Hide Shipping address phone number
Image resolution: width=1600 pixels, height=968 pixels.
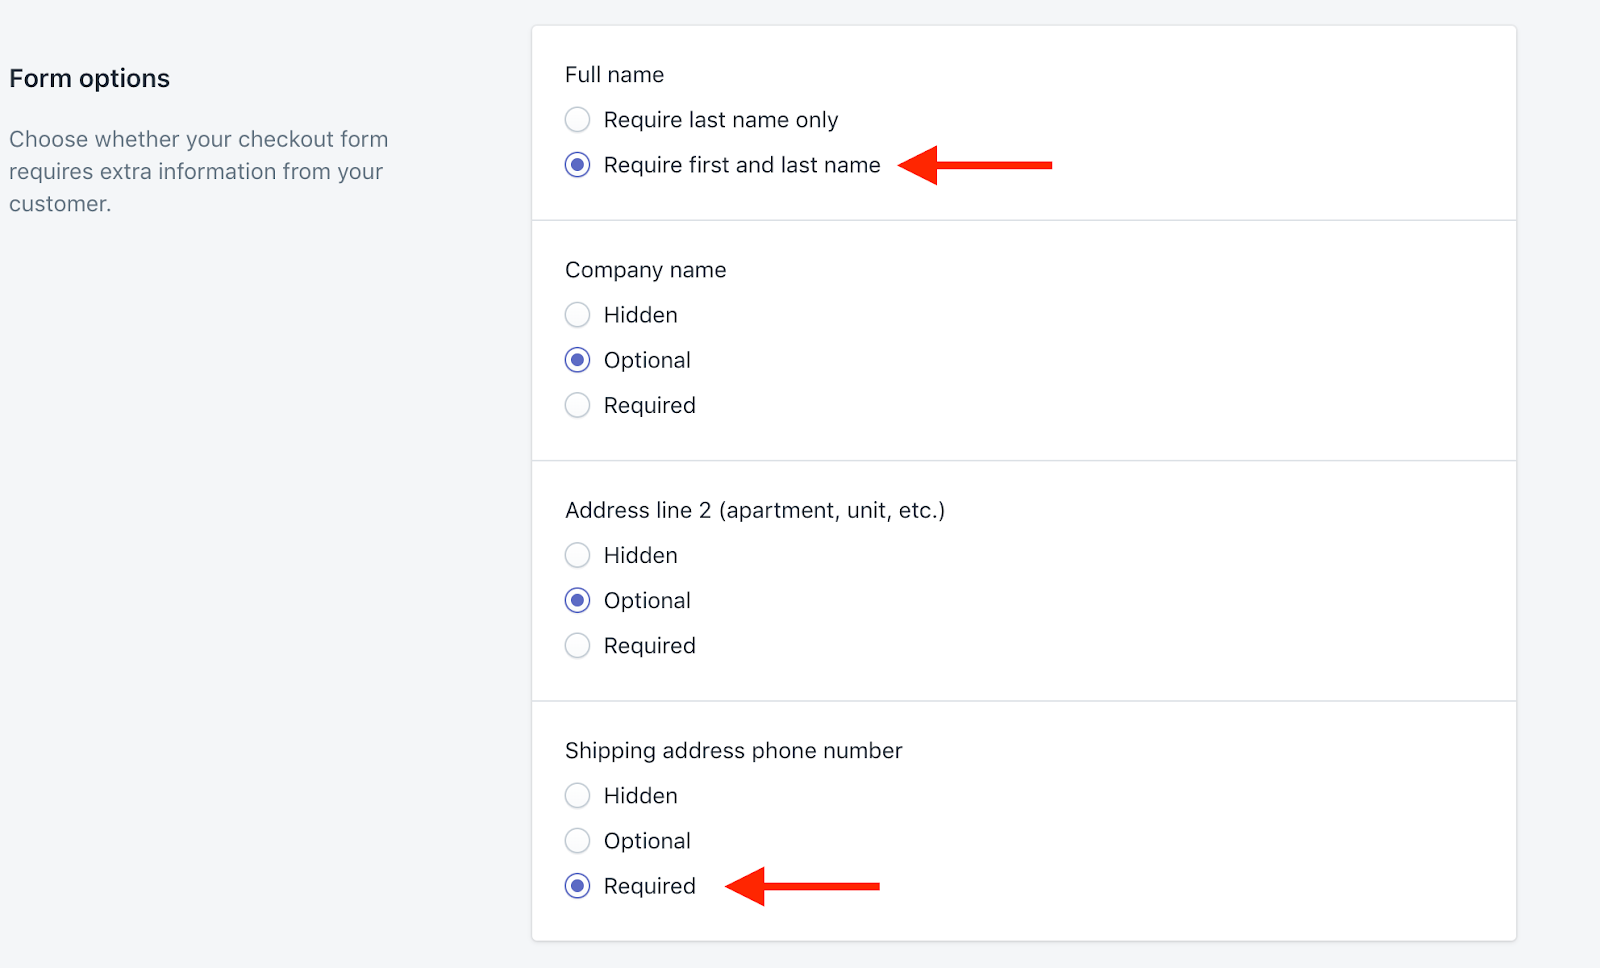(577, 796)
